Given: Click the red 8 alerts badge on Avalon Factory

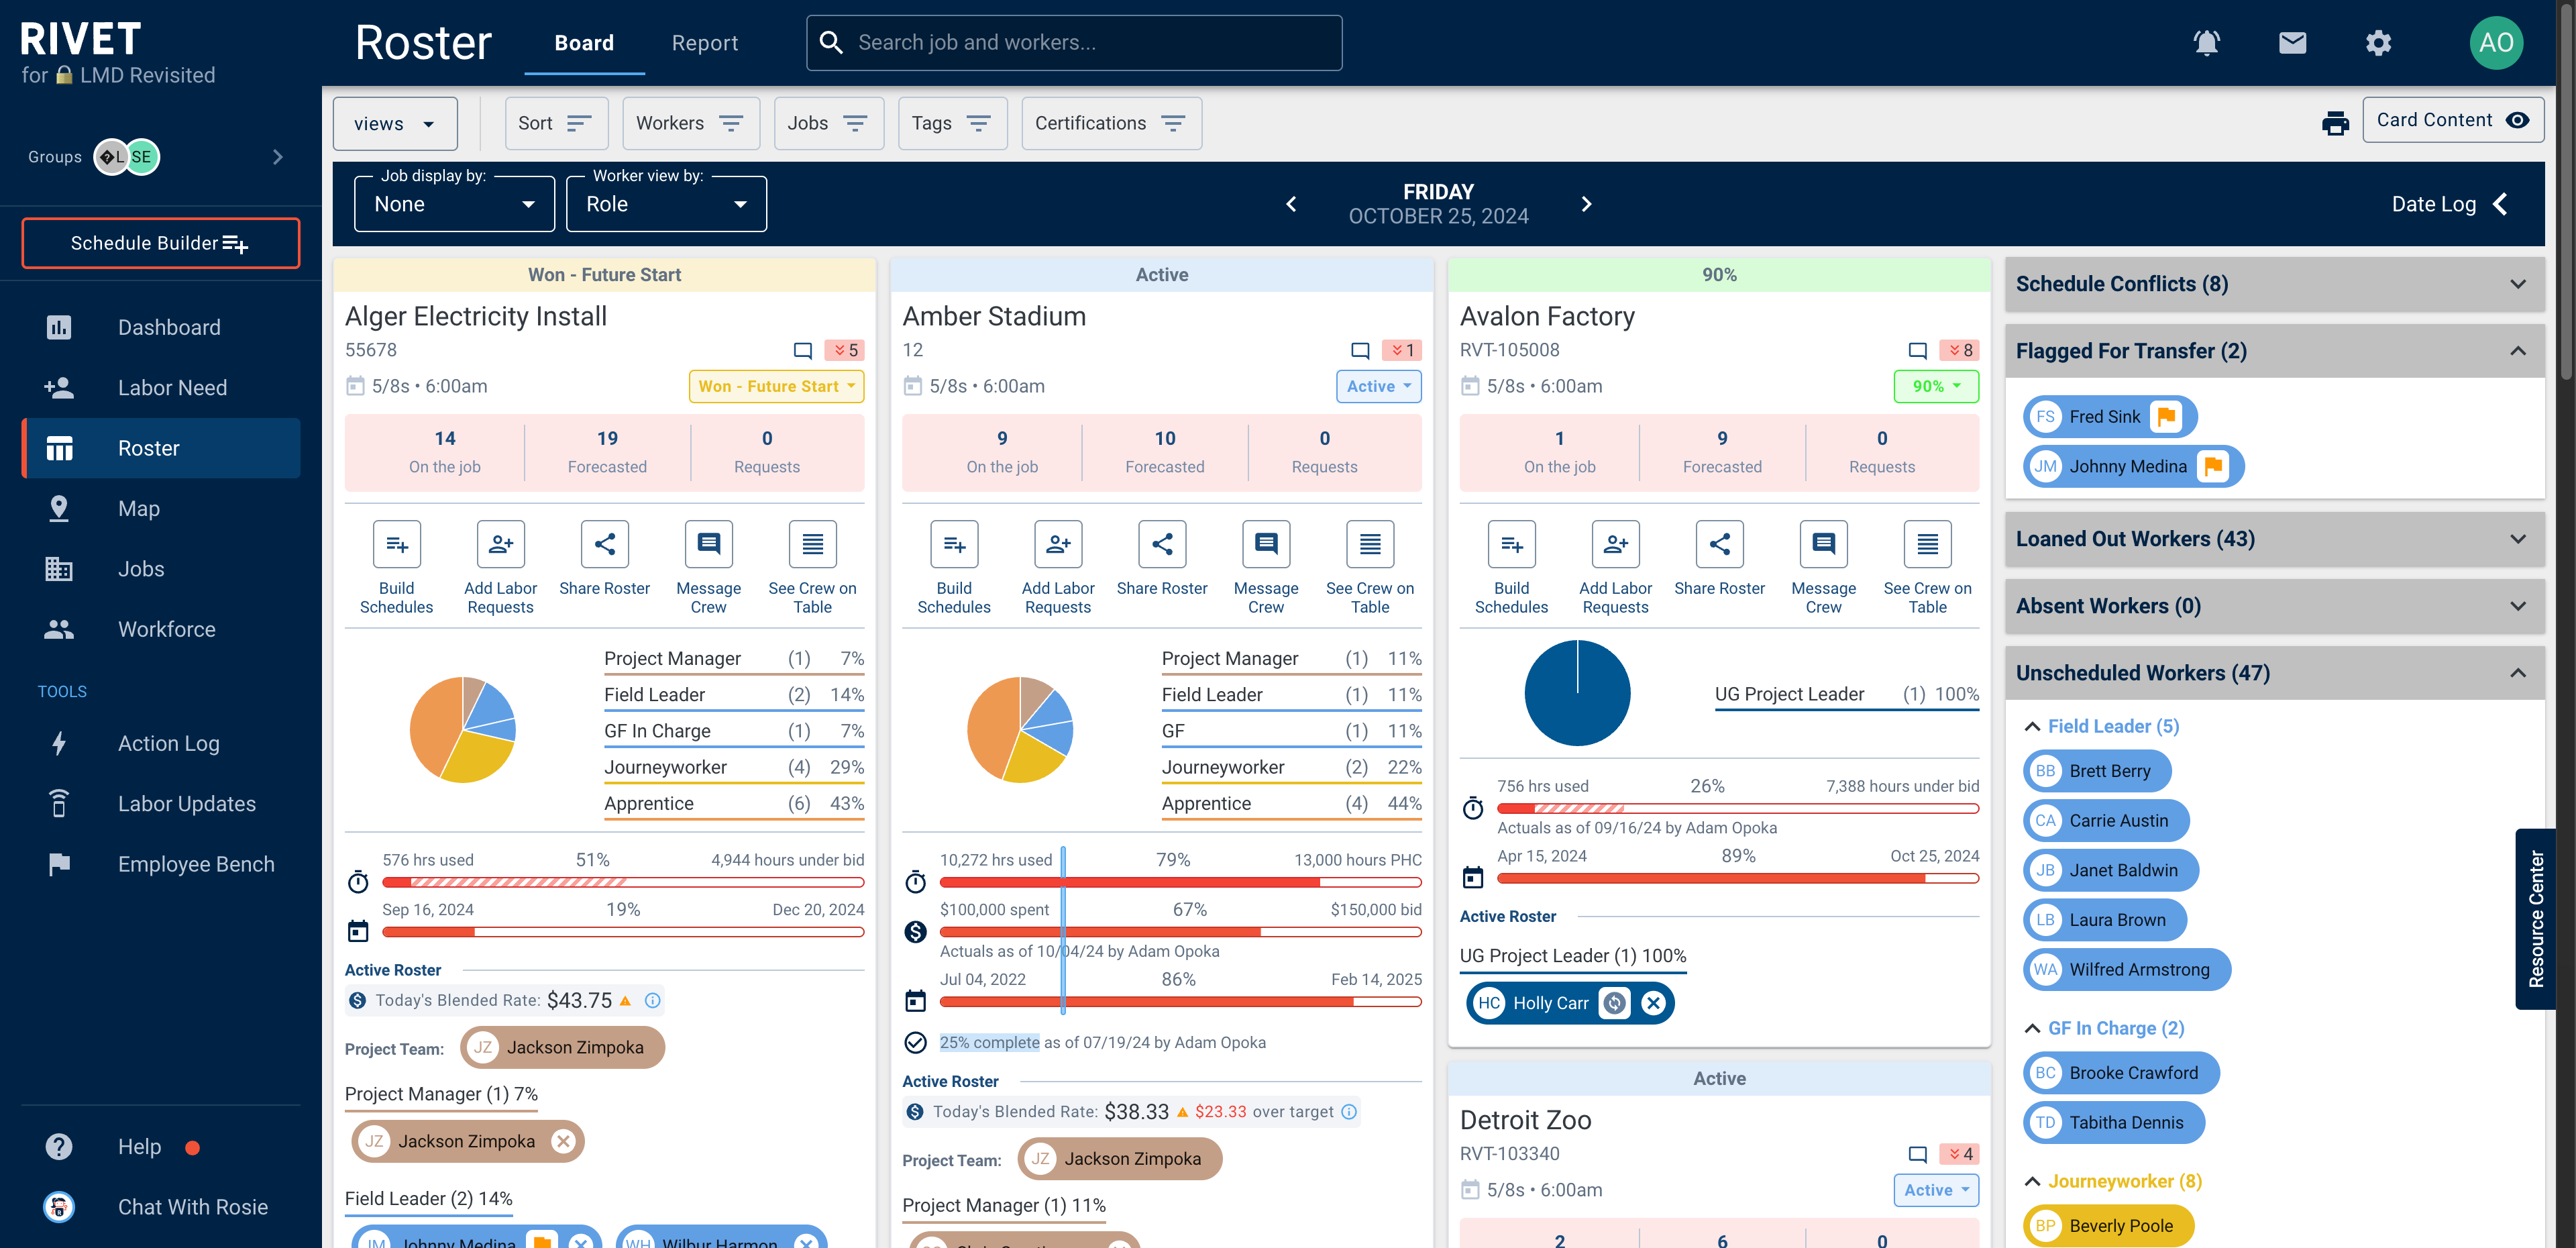Looking at the screenshot, I should [x=1959, y=350].
